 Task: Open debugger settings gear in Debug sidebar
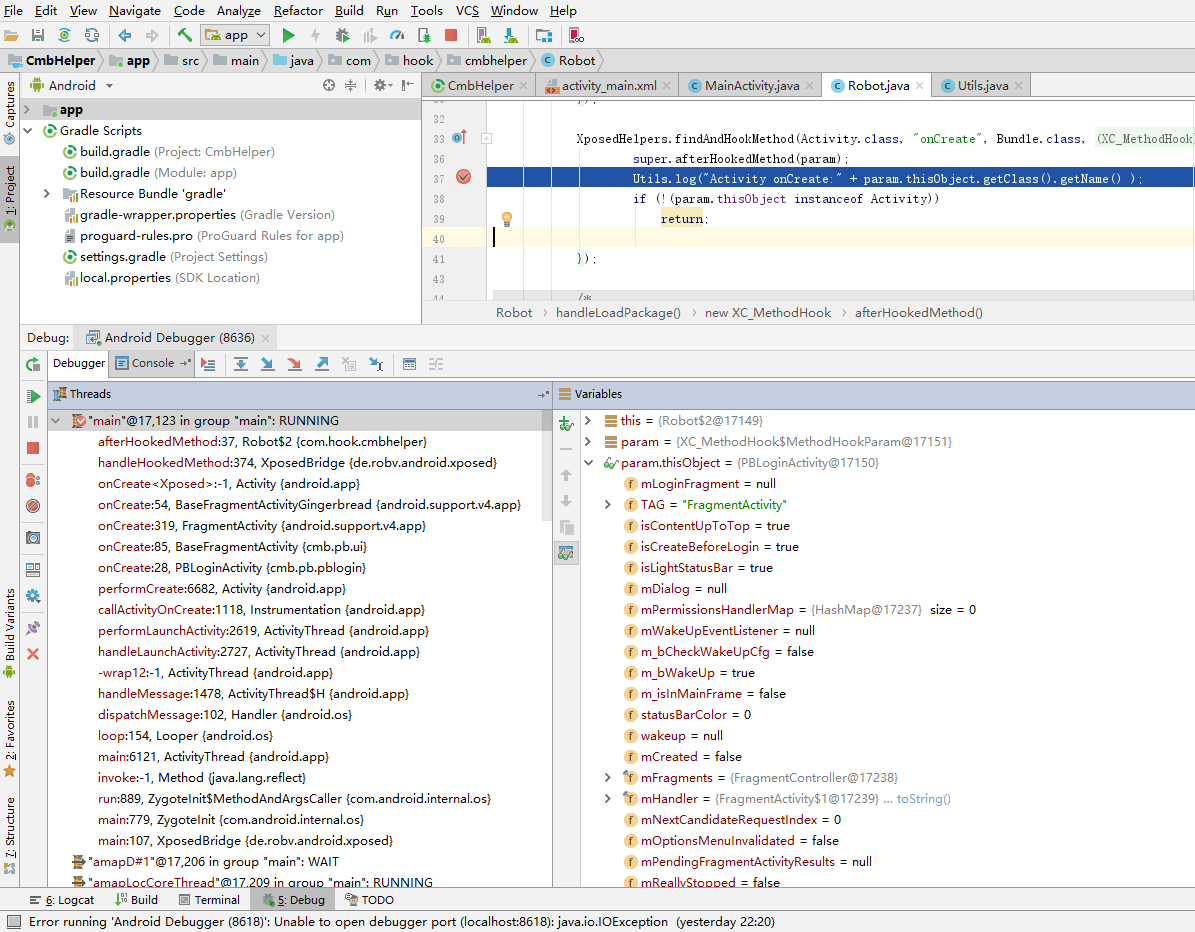coord(33,596)
